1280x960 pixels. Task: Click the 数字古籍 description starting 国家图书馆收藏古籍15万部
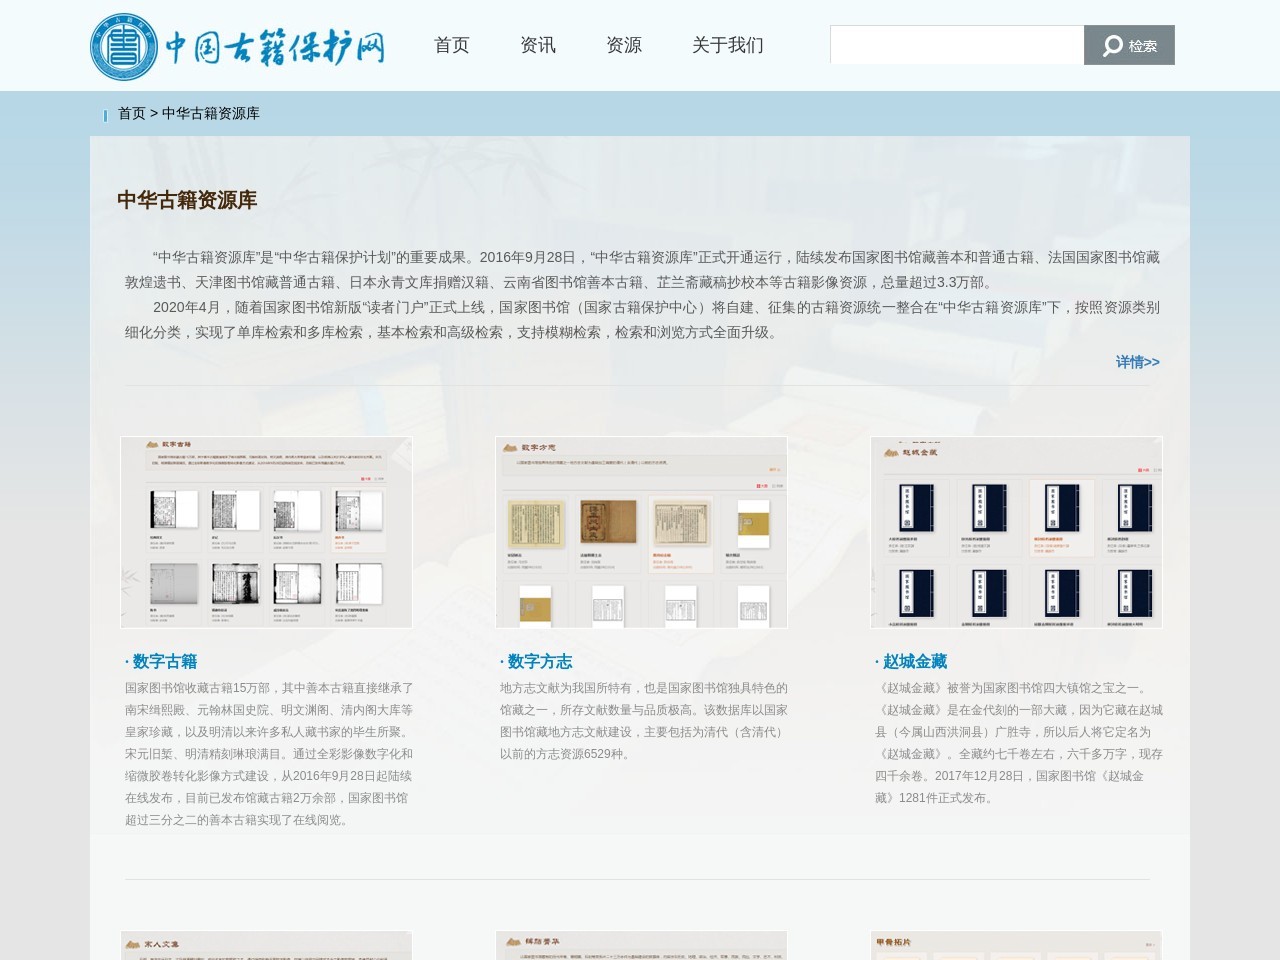[x=269, y=754]
